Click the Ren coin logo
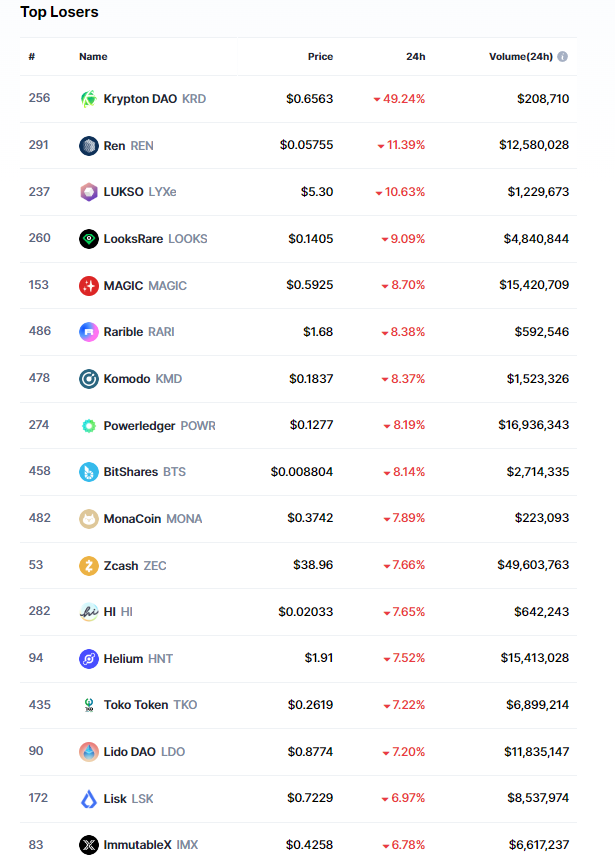 89,146
